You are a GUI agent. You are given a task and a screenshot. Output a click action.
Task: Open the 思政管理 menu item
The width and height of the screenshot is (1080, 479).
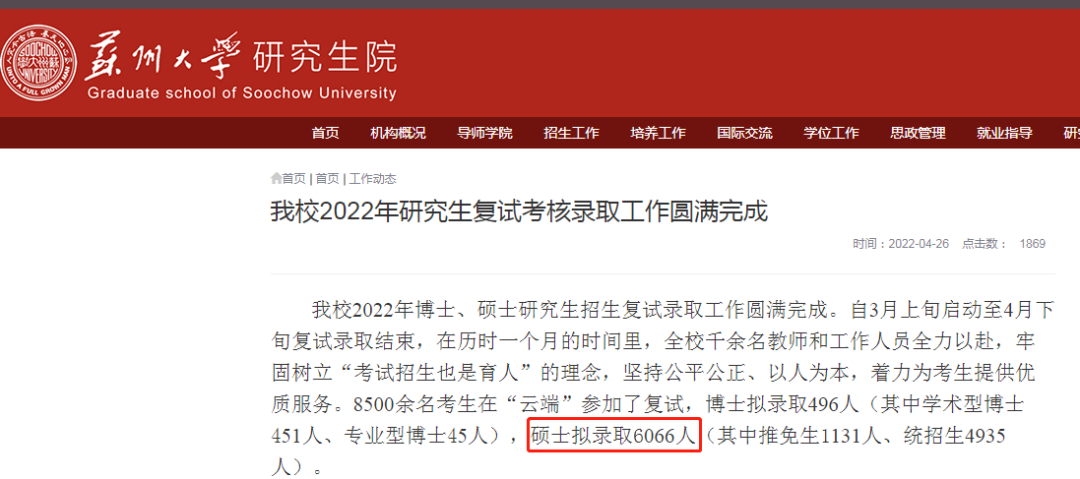(x=918, y=133)
